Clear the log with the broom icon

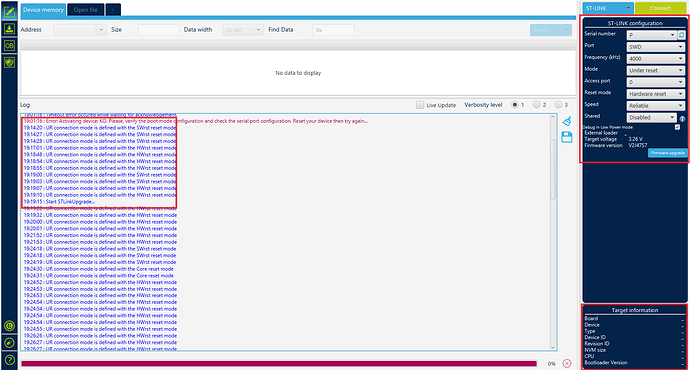pos(567,121)
